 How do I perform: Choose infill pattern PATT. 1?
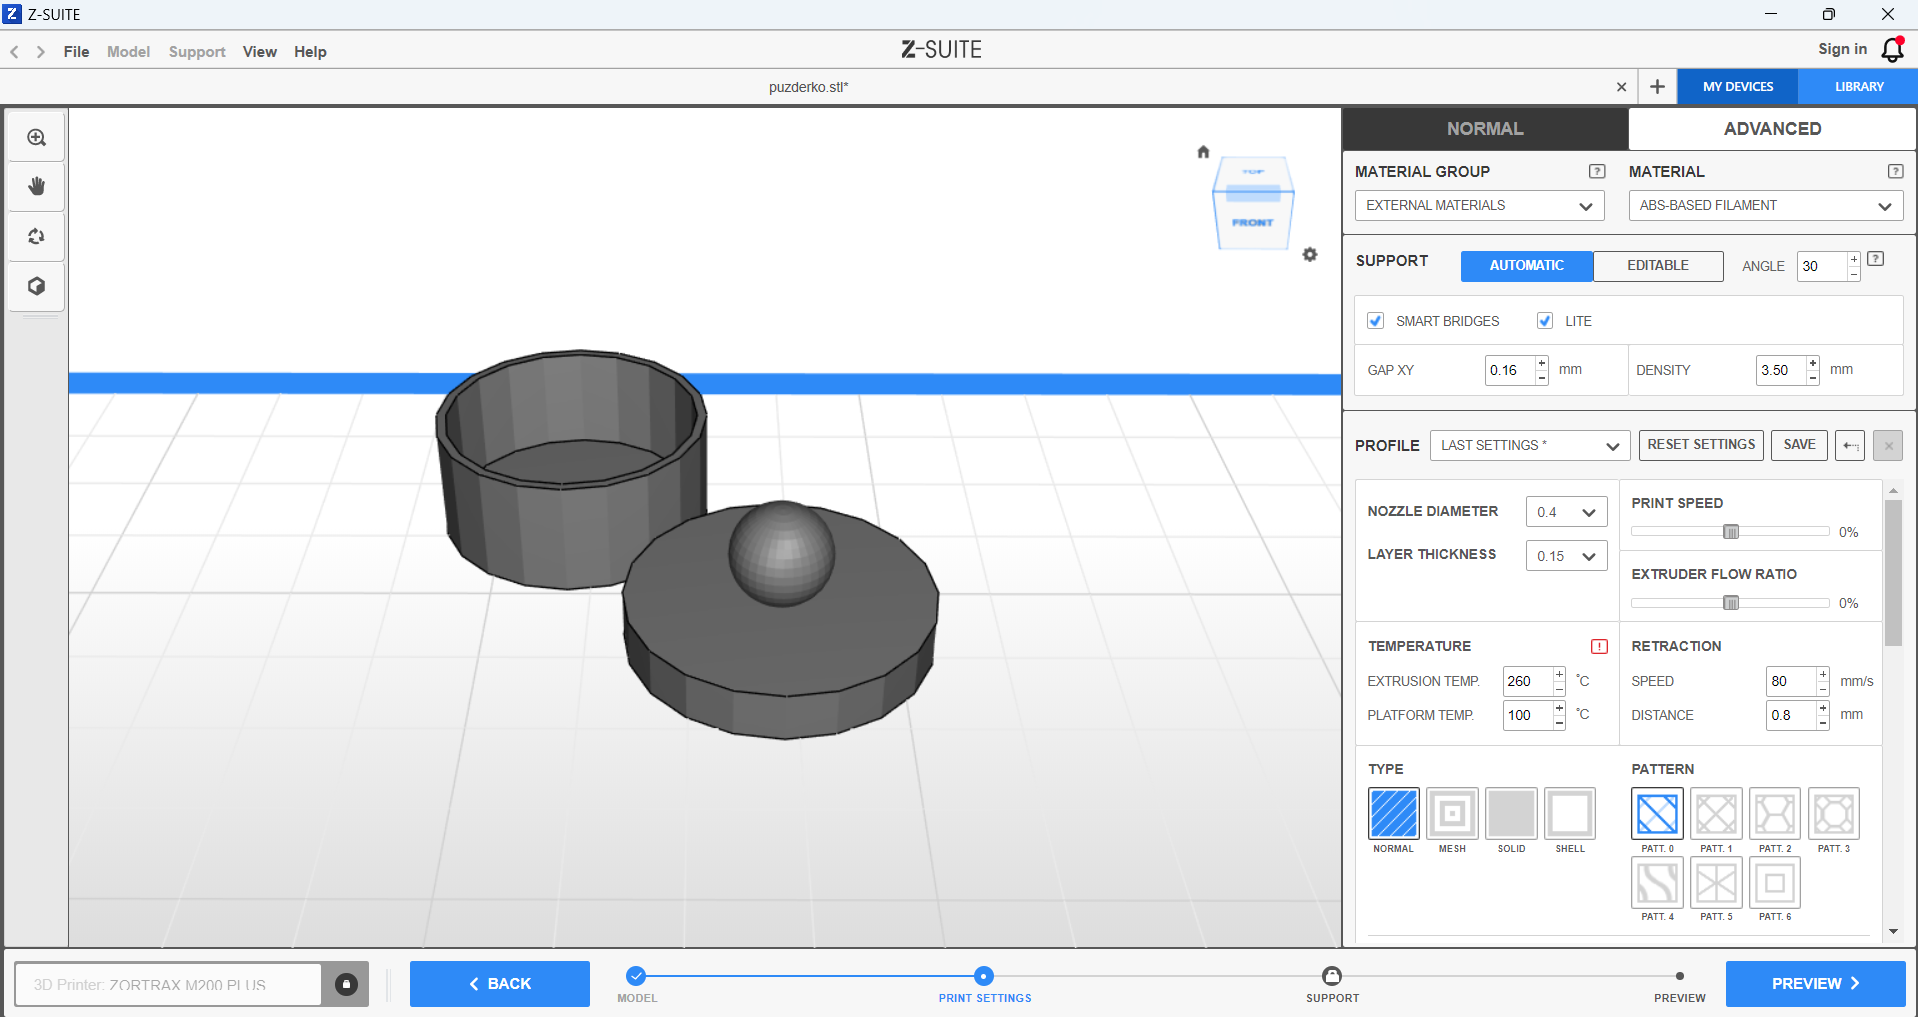(1716, 814)
